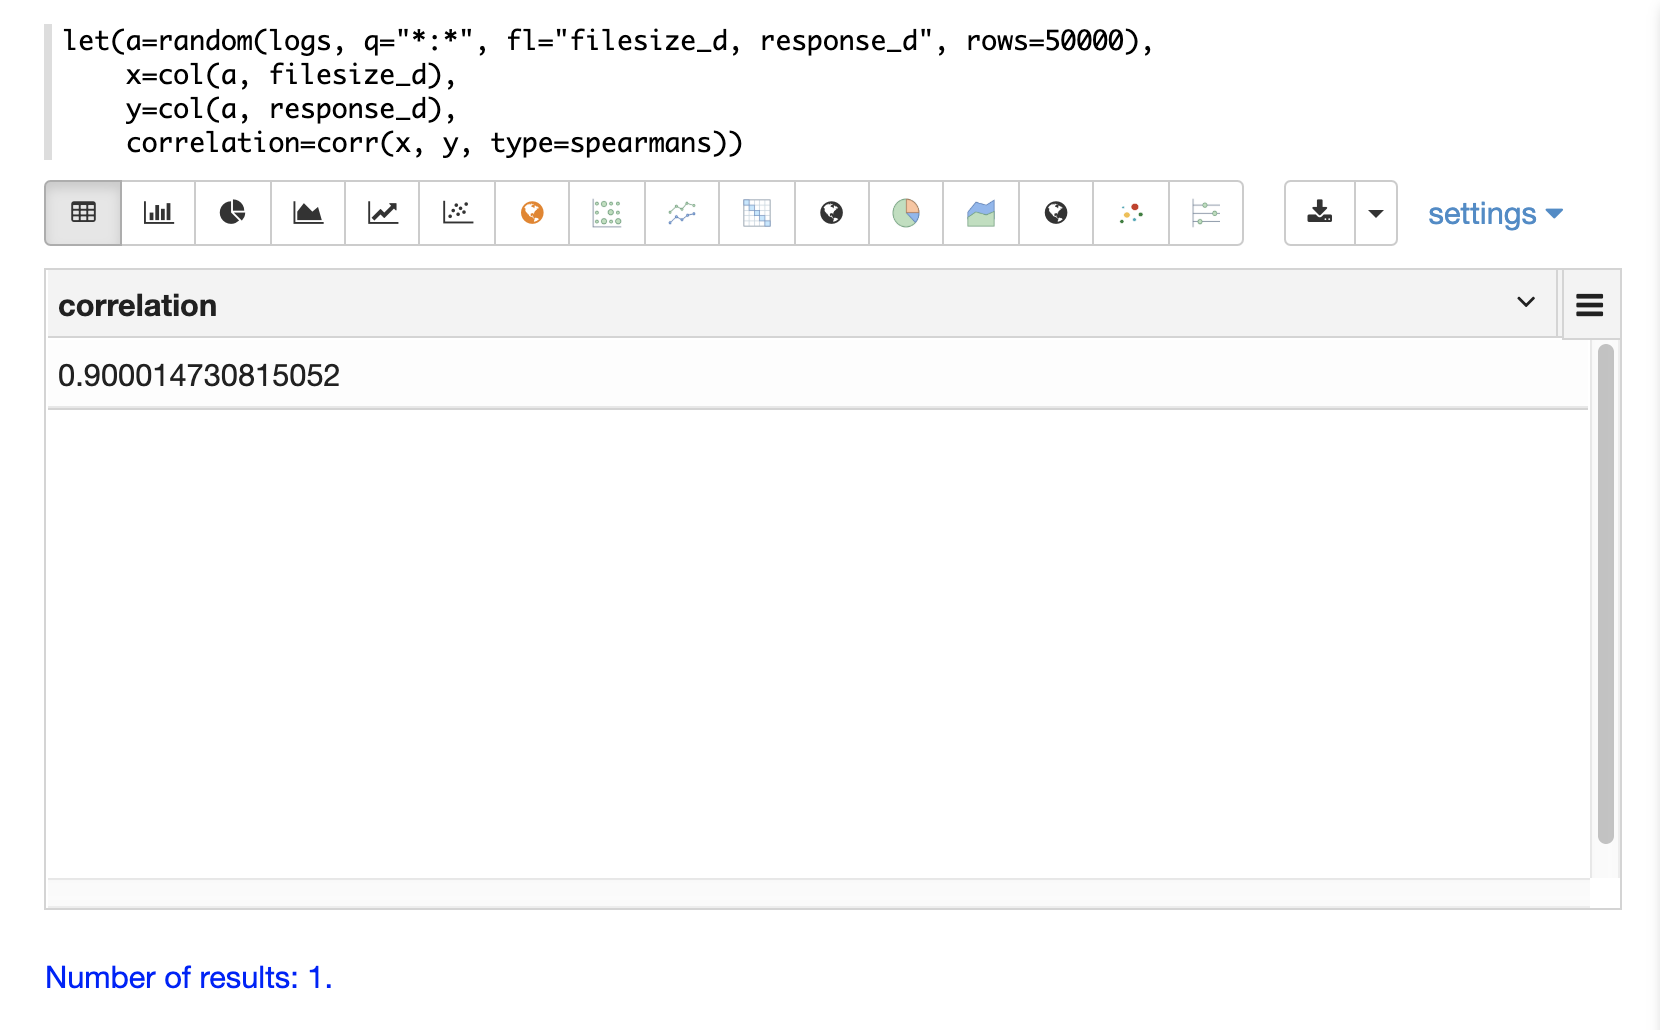The width and height of the screenshot is (1660, 1030).
Task: Open the table hamburger menu
Action: [x=1590, y=305]
